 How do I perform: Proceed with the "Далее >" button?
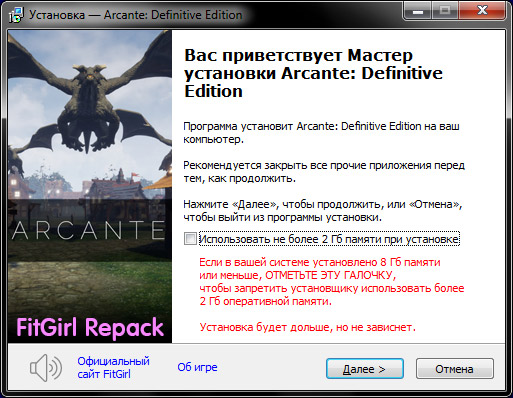365,369
